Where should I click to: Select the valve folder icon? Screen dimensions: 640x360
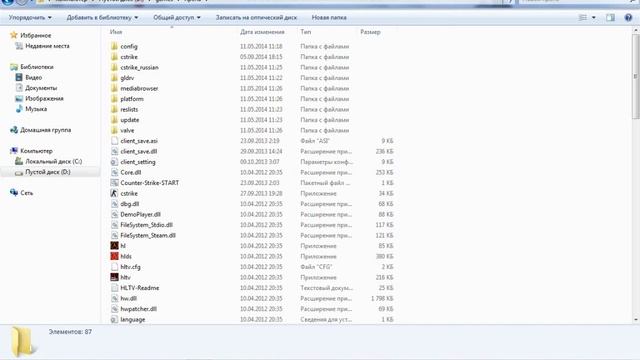pyautogui.click(x=114, y=131)
